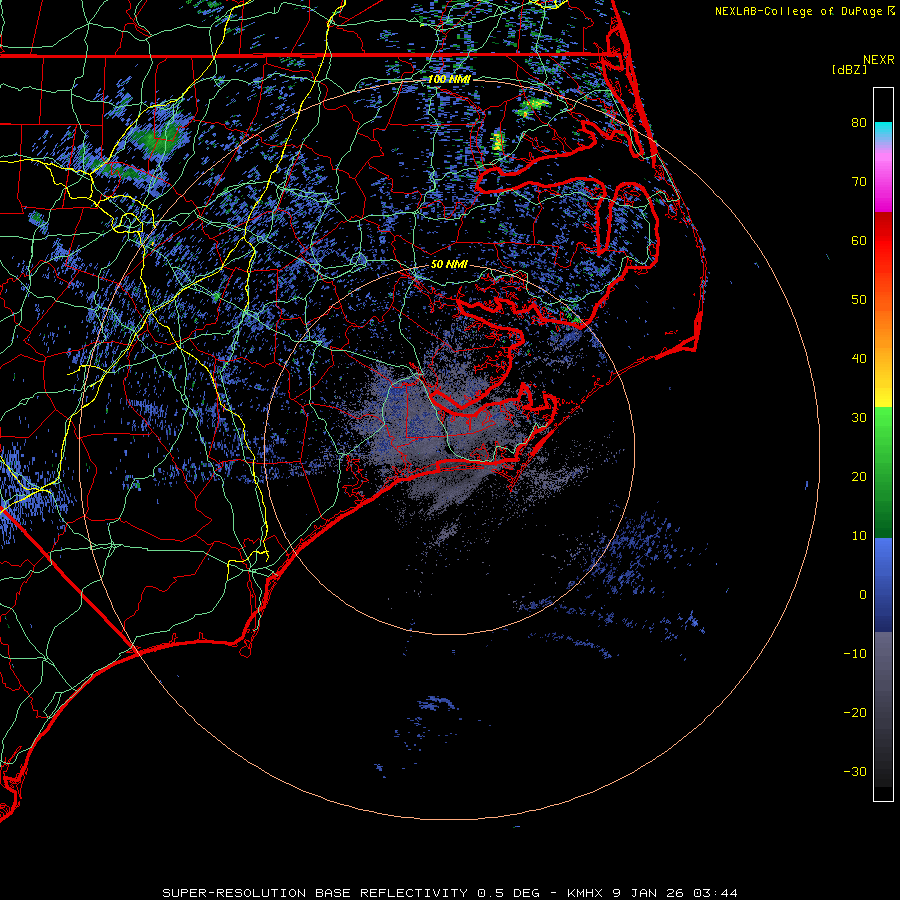Select the 70 value on dBZ scale

pos(859,182)
